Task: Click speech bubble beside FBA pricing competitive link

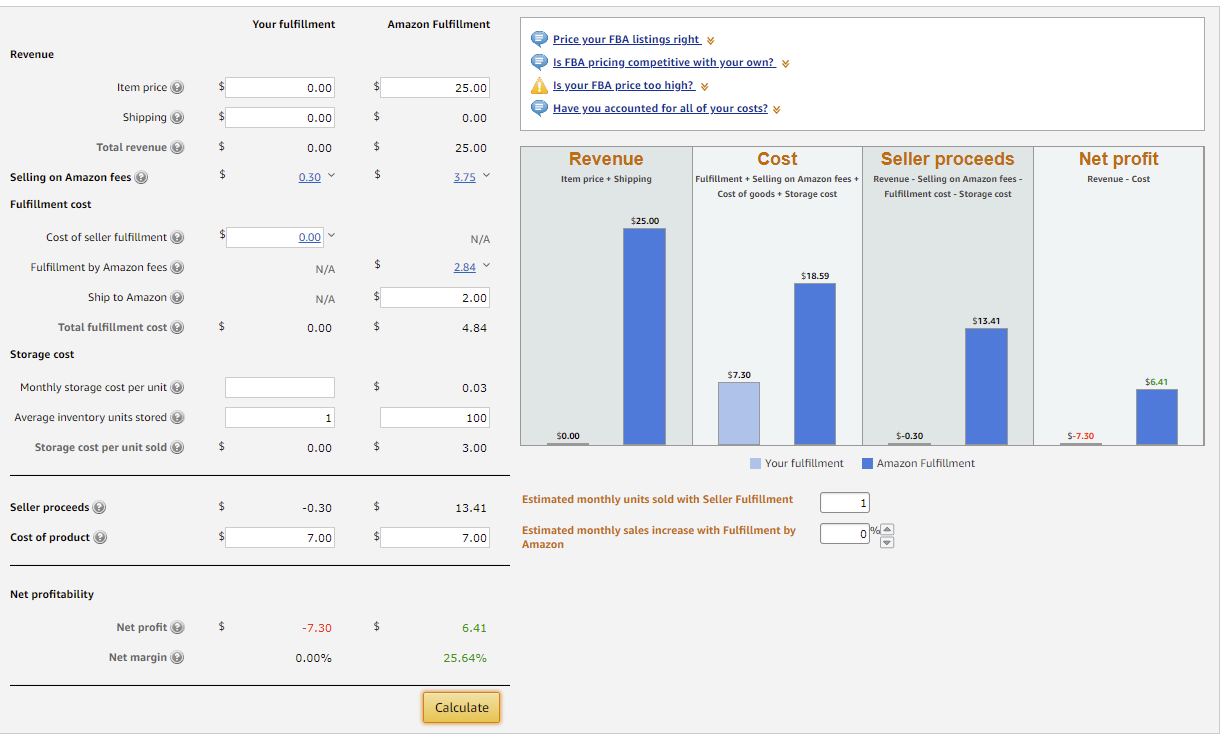Action: coord(539,62)
